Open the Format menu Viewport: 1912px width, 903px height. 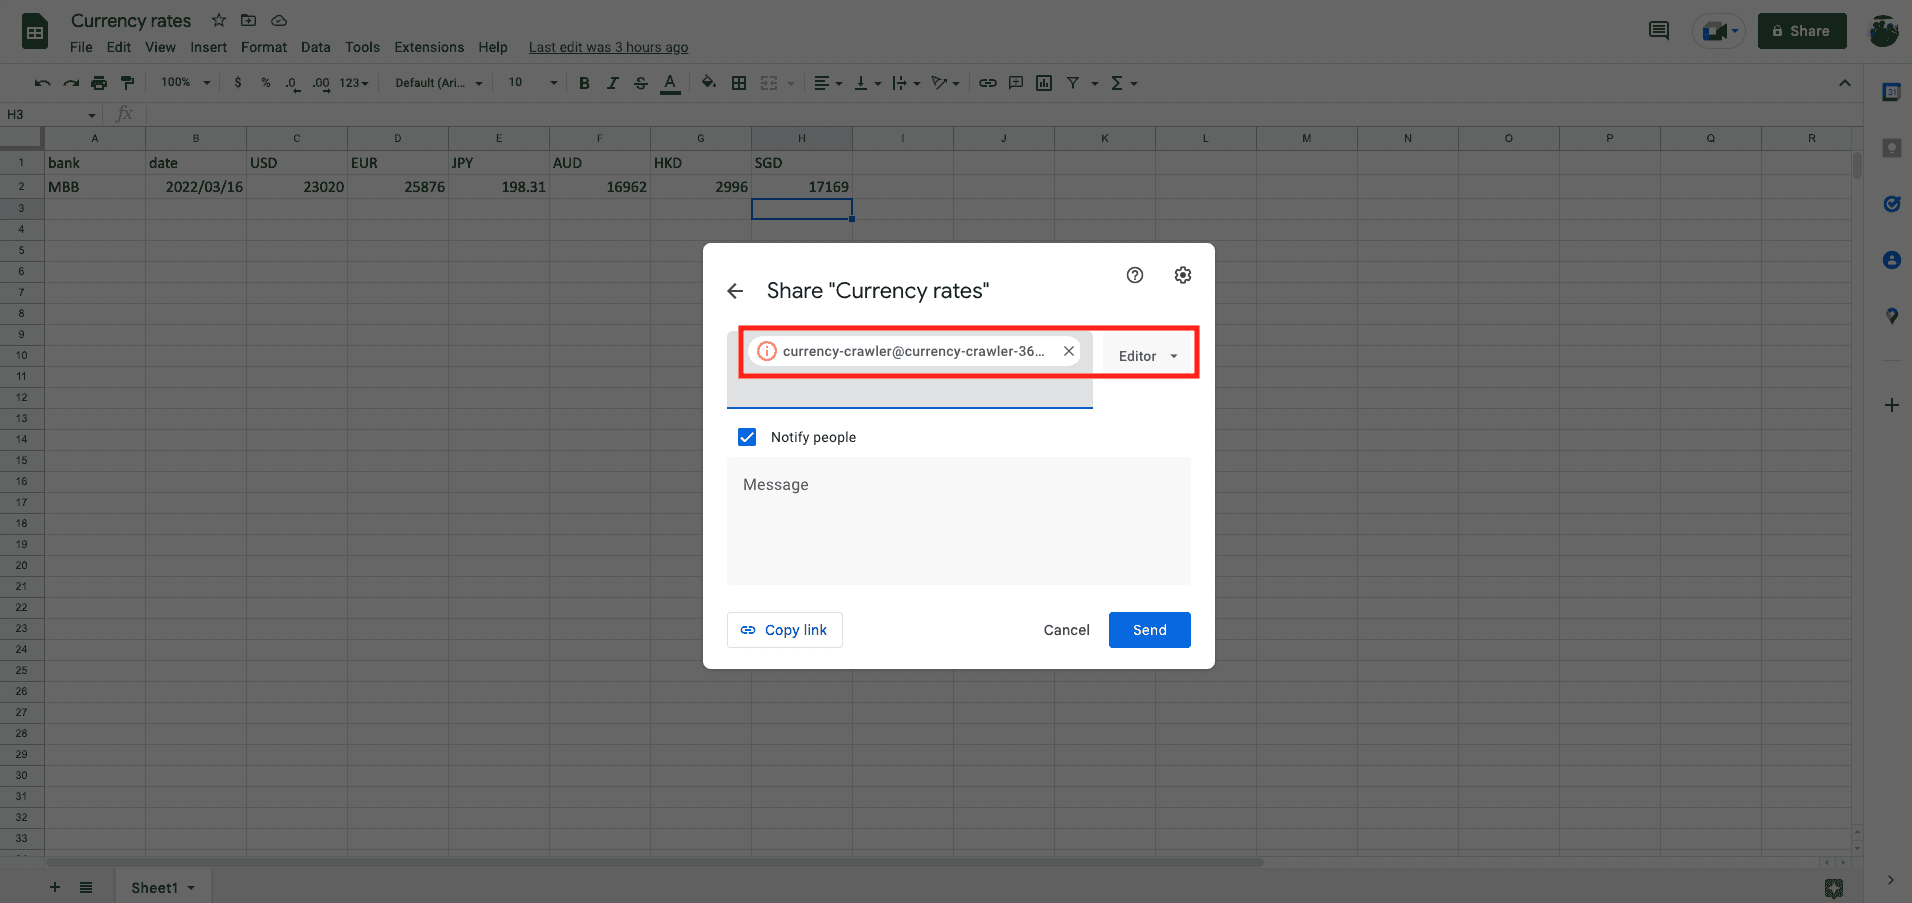[x=263, y=47]
